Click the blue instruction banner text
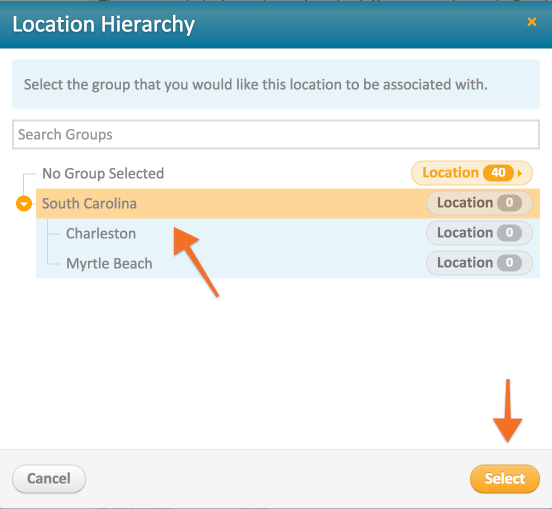 [x=256, y=84]
